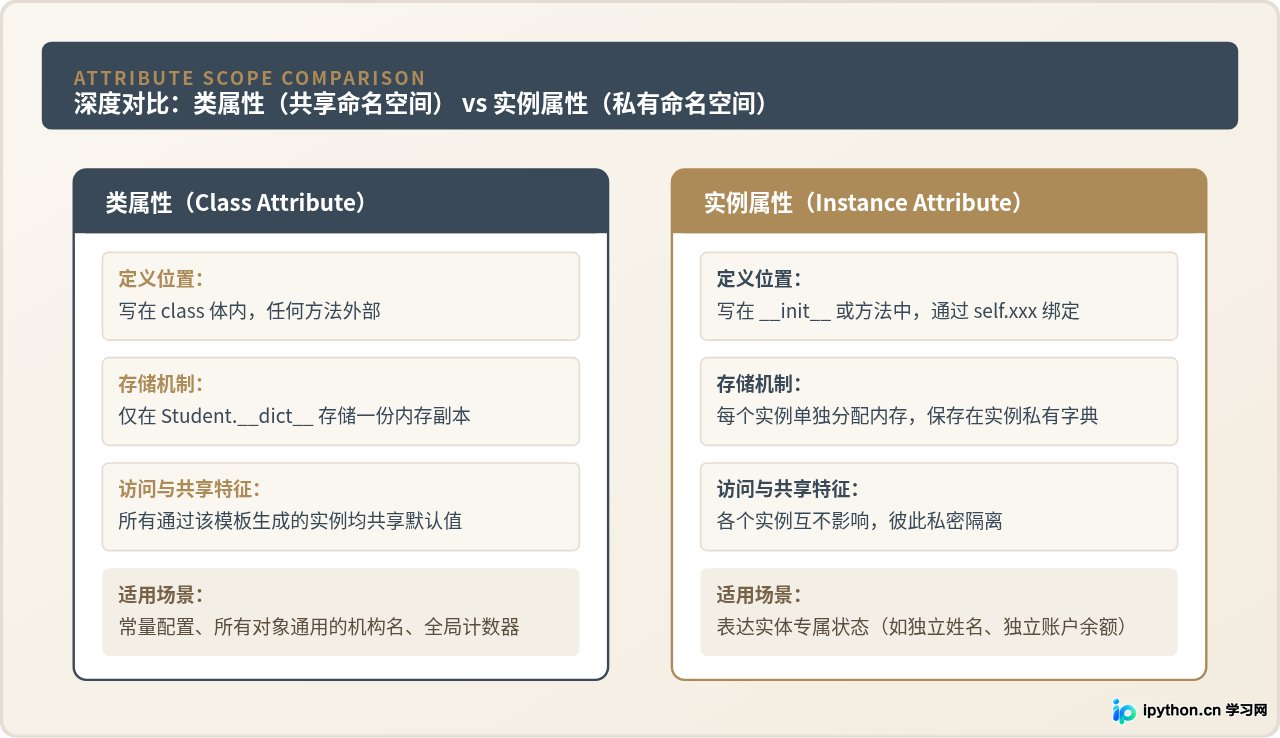Select "存储机制：" label in Class Attribute card
Screen dimensions: 1280x738
coord(161,384)
